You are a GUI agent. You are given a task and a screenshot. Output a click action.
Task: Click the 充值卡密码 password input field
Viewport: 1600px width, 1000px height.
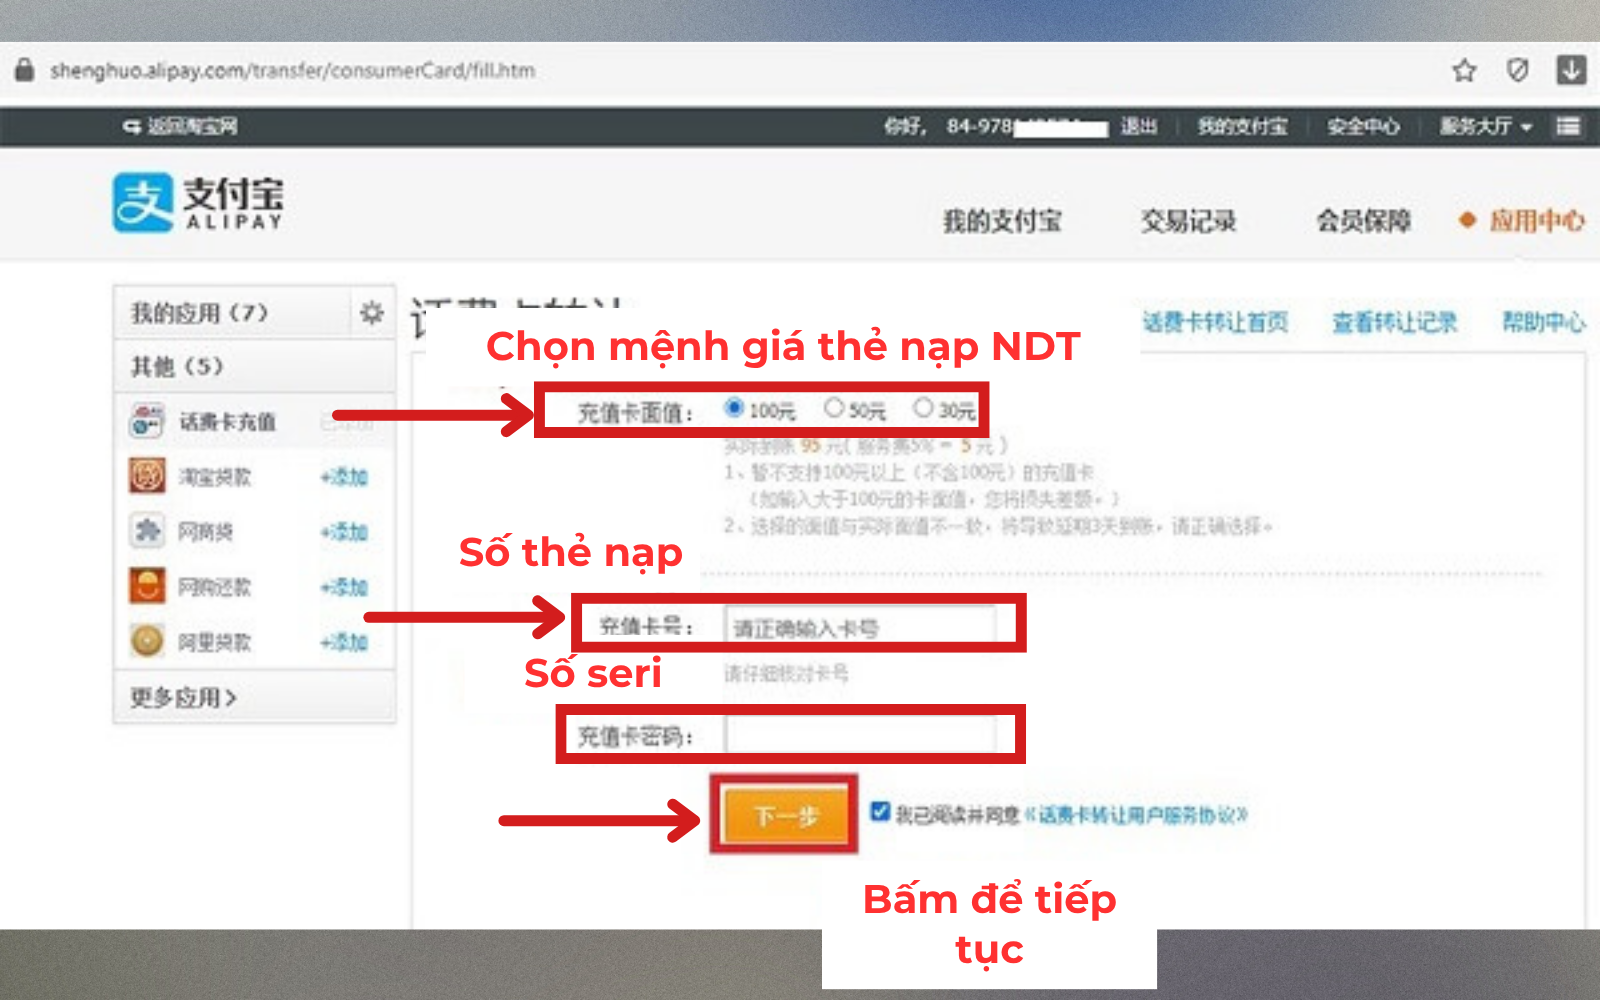[x=860, y=735]
